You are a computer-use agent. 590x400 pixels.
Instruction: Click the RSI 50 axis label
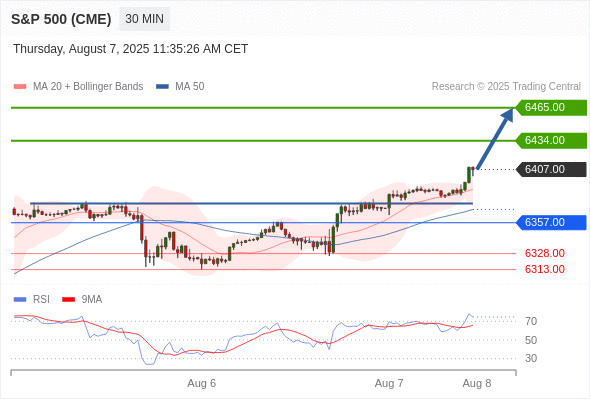(x=531, y=340)
